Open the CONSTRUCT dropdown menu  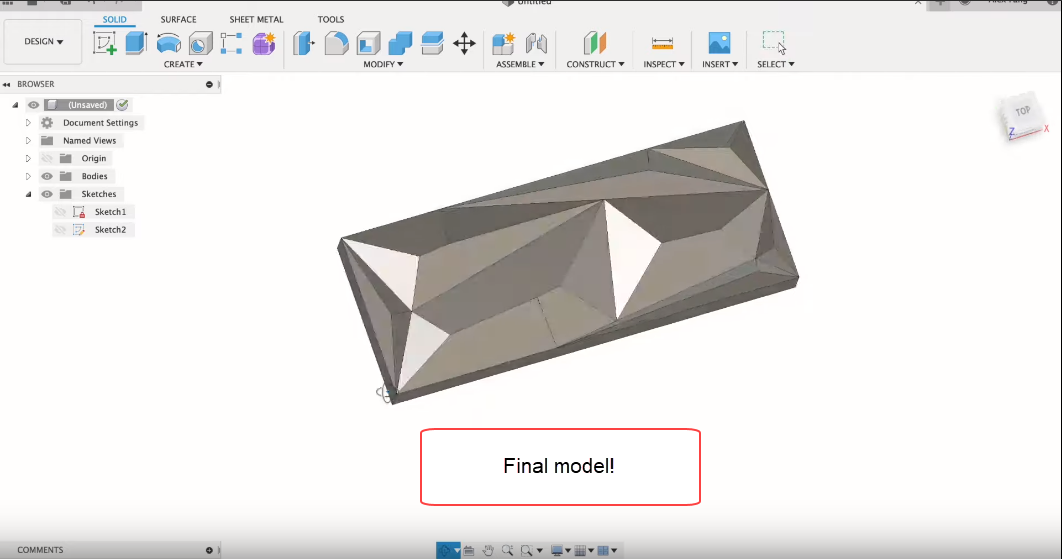pos(595,64)
